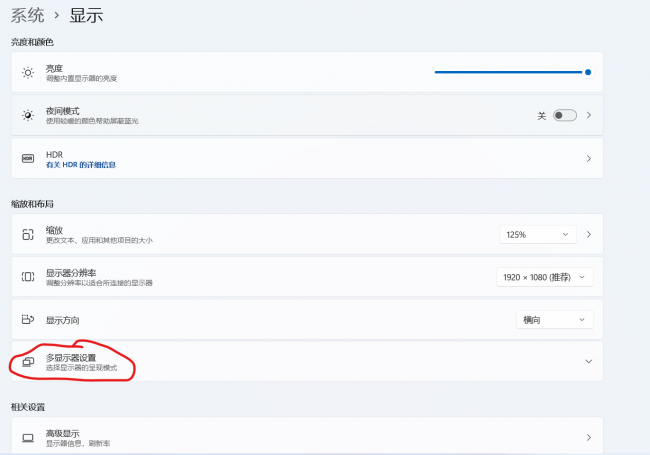Toggle the 夜间模式 switch on
This screenshot has width=650, height=455.
pos(565,115)
